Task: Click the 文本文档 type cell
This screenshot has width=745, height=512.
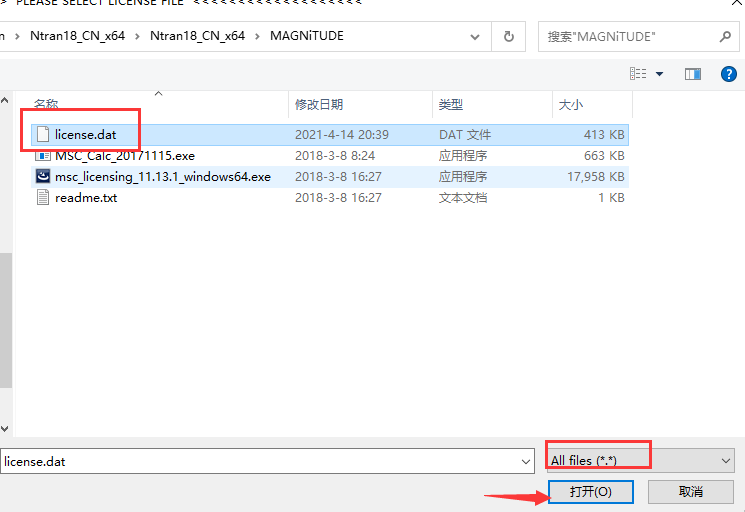Action: tap(463, 198)
